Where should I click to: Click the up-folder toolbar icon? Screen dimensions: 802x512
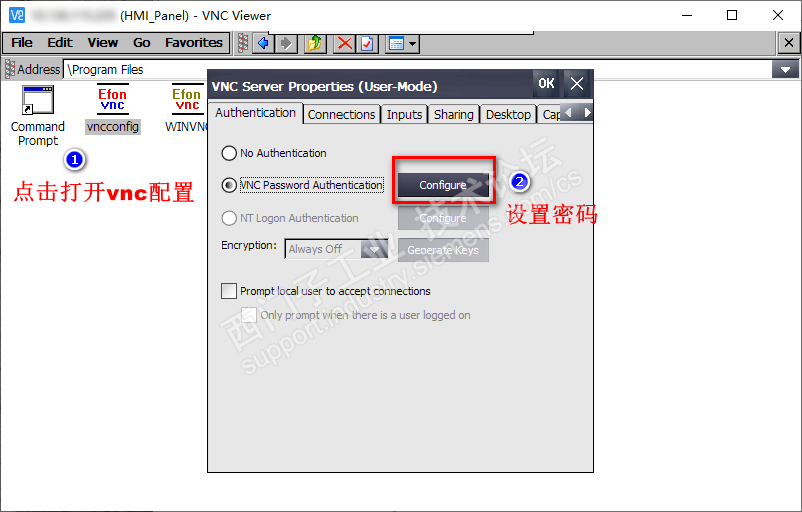[315, 43]
